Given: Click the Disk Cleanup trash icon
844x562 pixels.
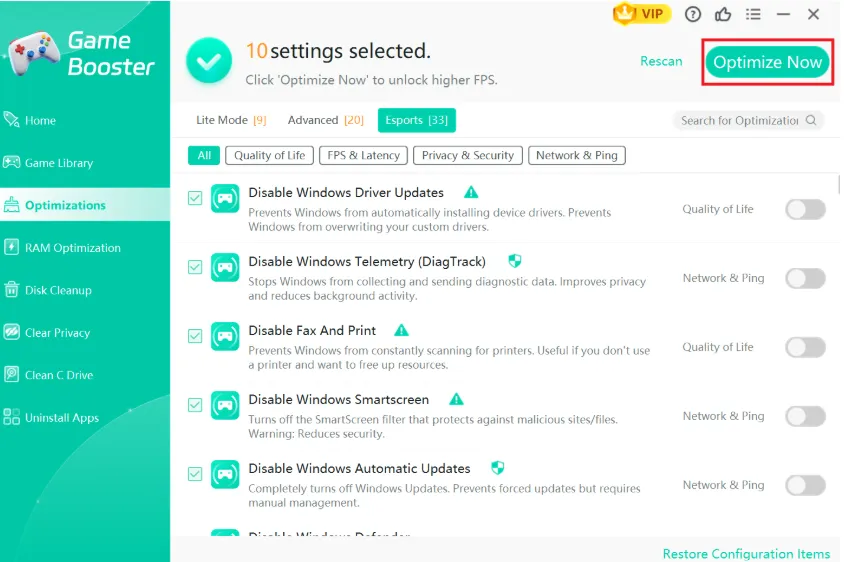Looking at the screenshot, I should click(x=11, y=290).
